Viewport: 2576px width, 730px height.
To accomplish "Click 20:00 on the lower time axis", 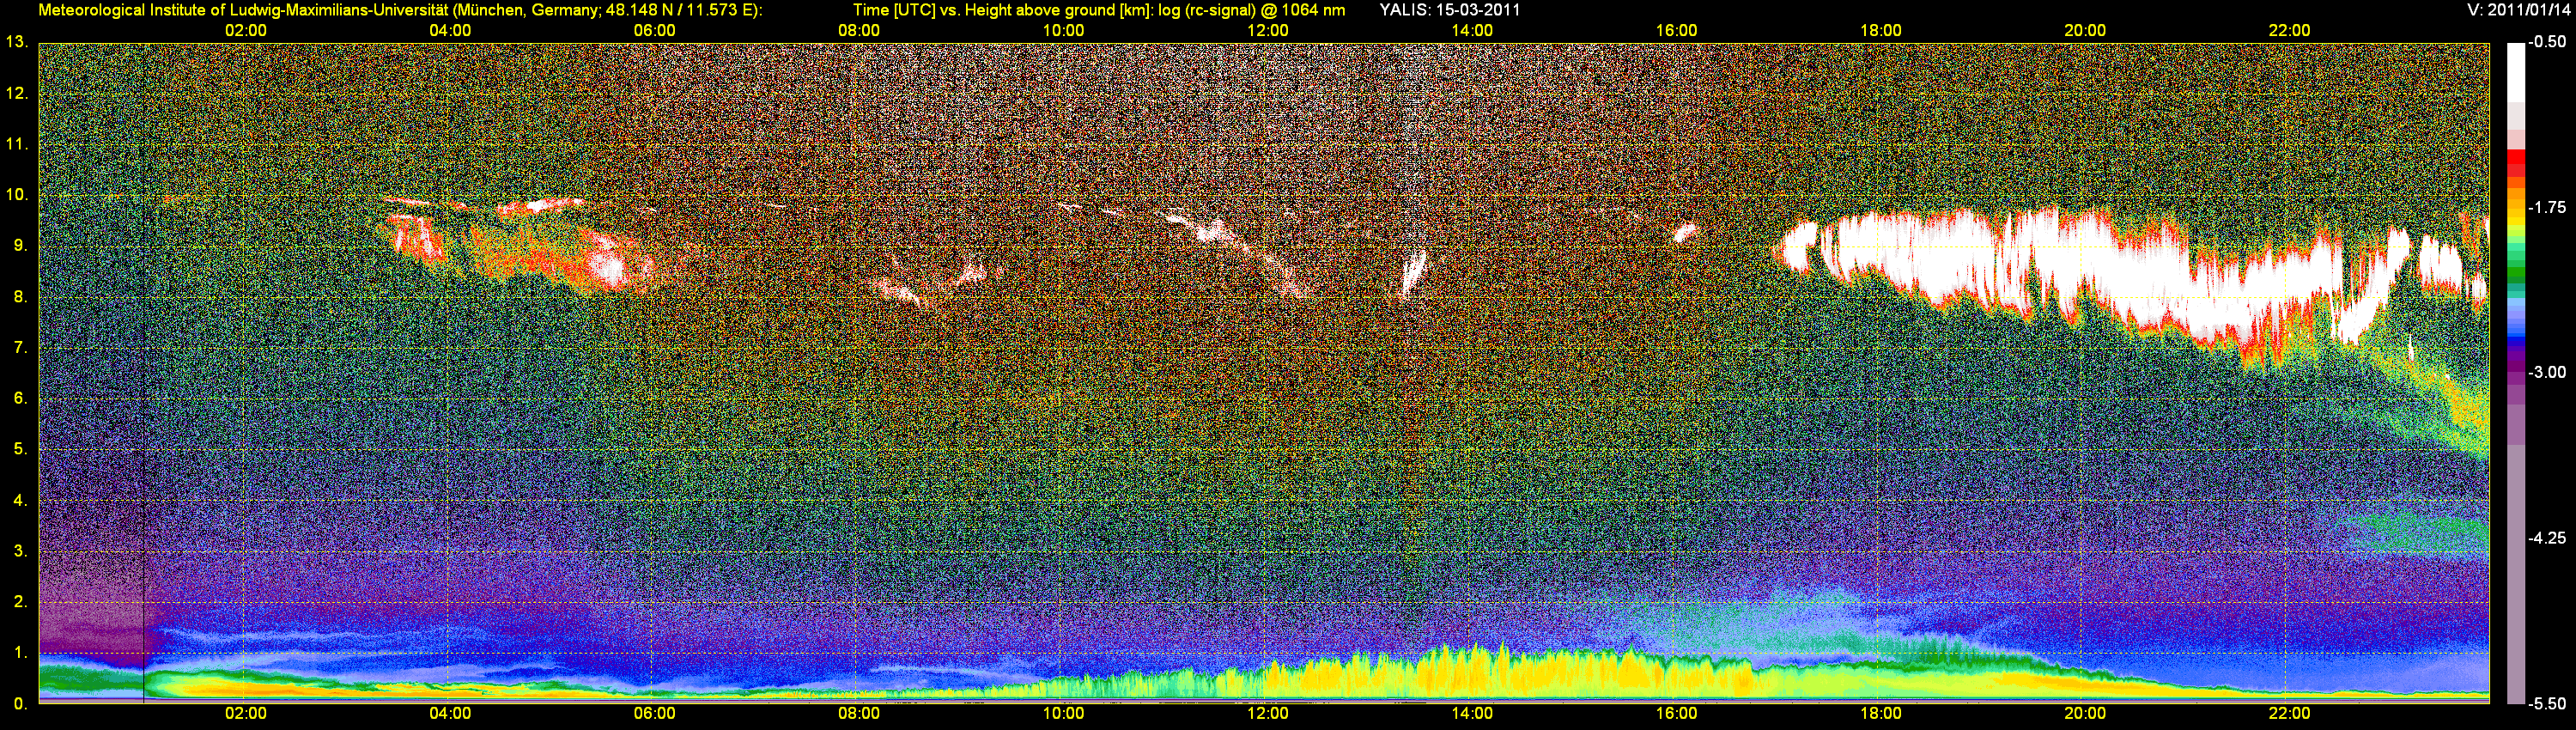I will [2085, 713].
